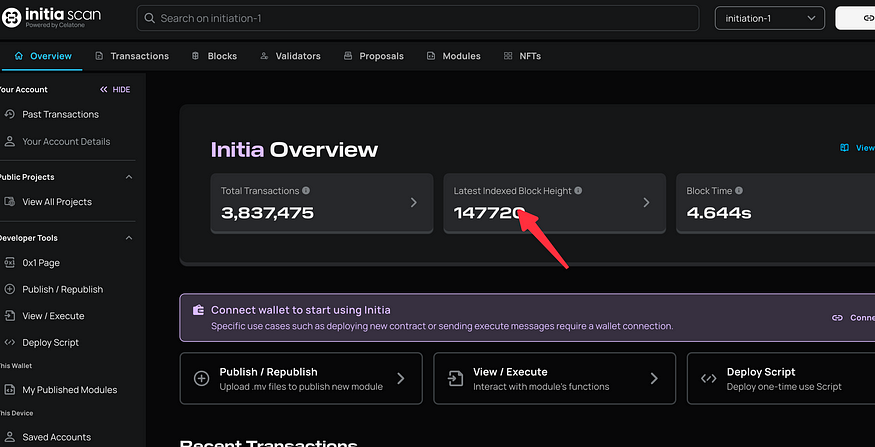Open the initiation-1 network dropdown
875x447 pixels.
coord(770,18)
